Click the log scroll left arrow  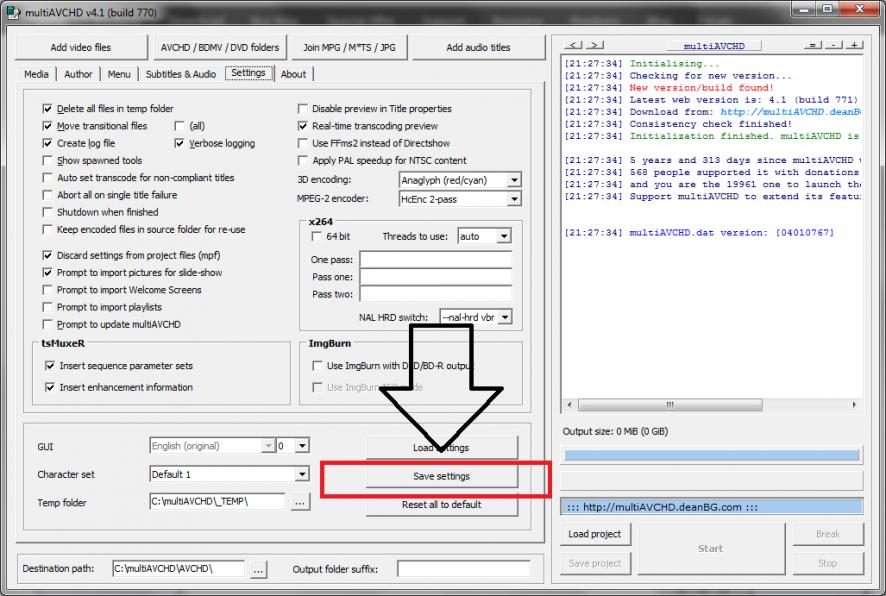tap(570, 404)
